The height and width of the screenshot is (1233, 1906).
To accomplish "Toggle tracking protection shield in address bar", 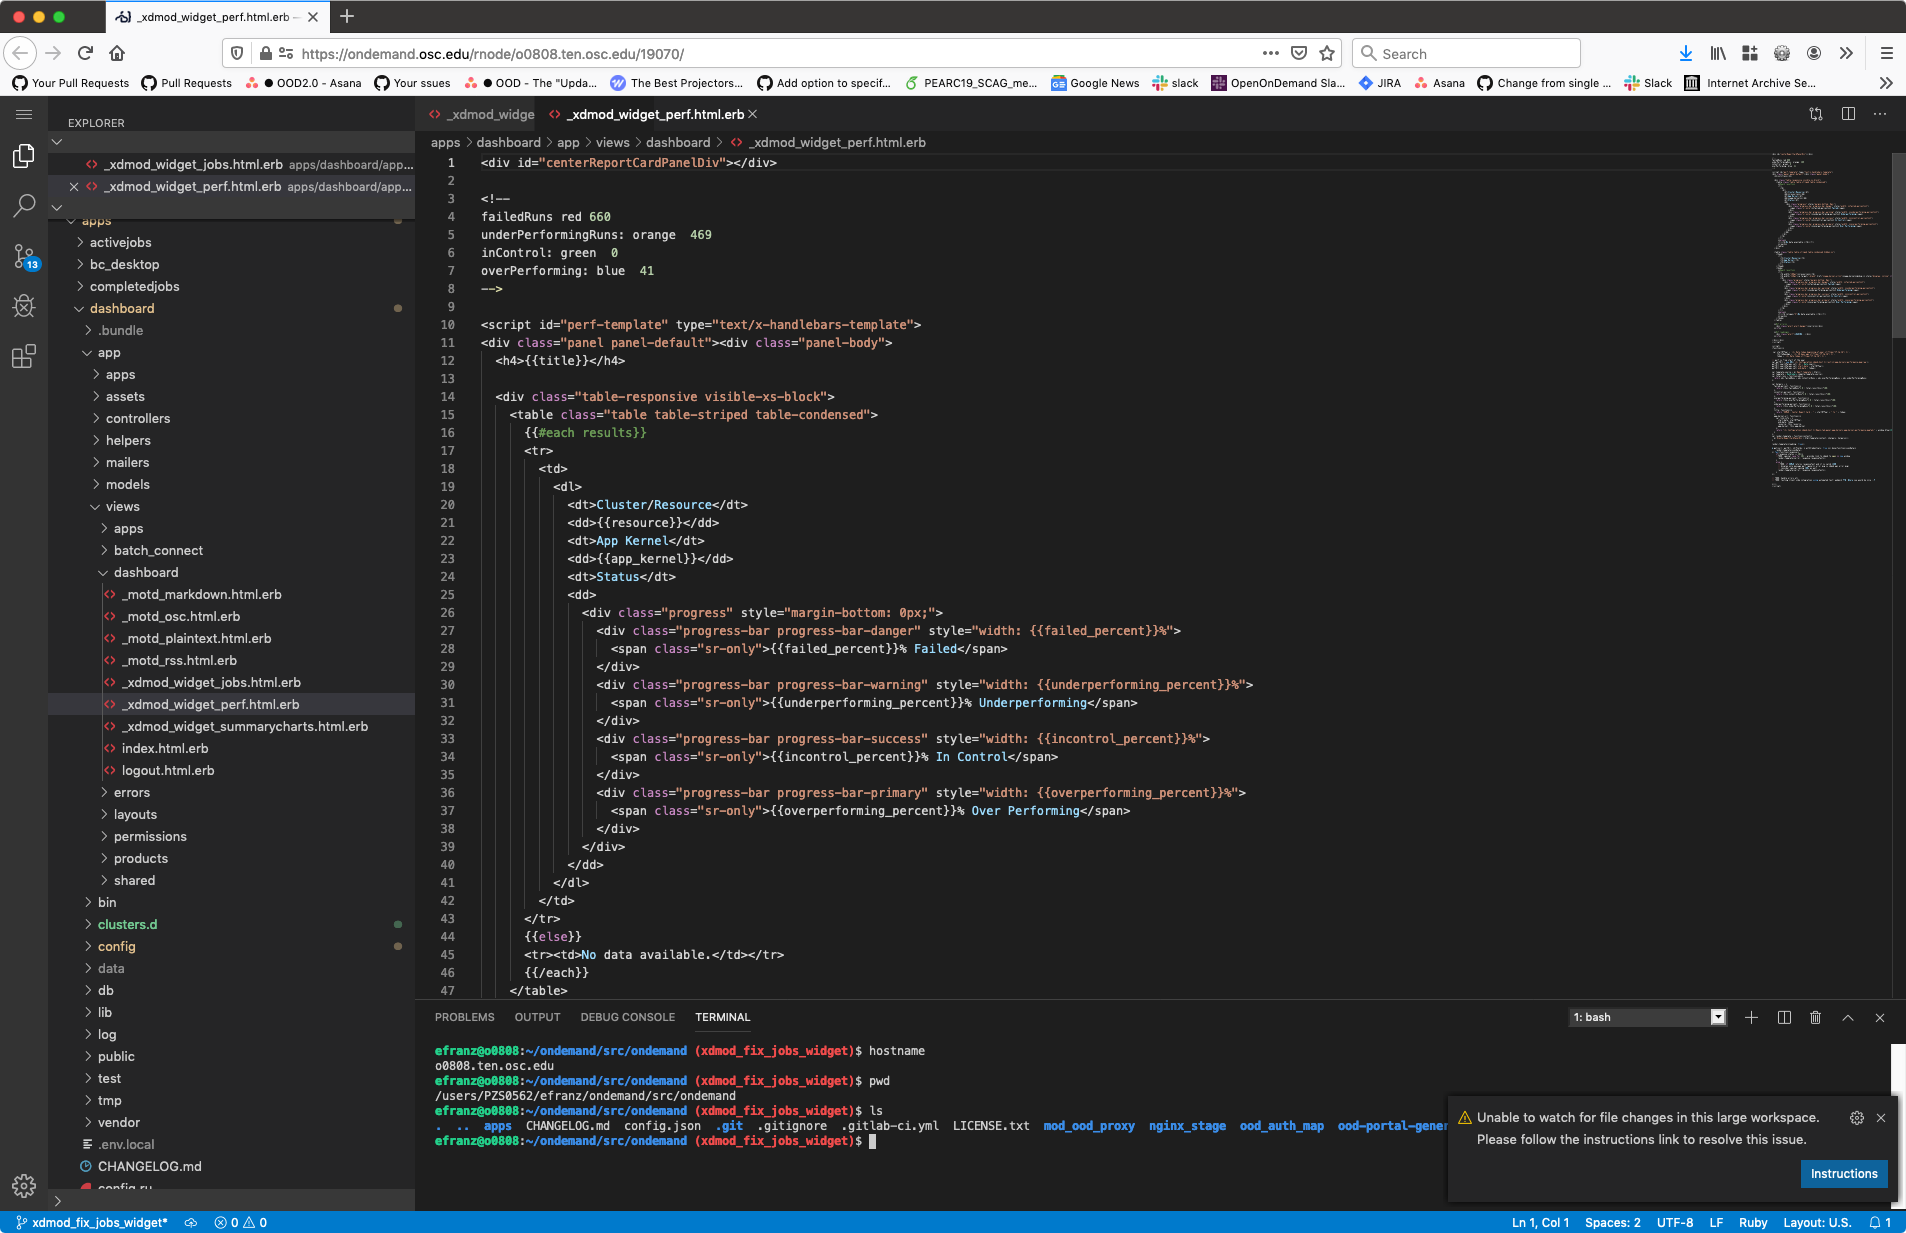I will [x=237, y=53].
